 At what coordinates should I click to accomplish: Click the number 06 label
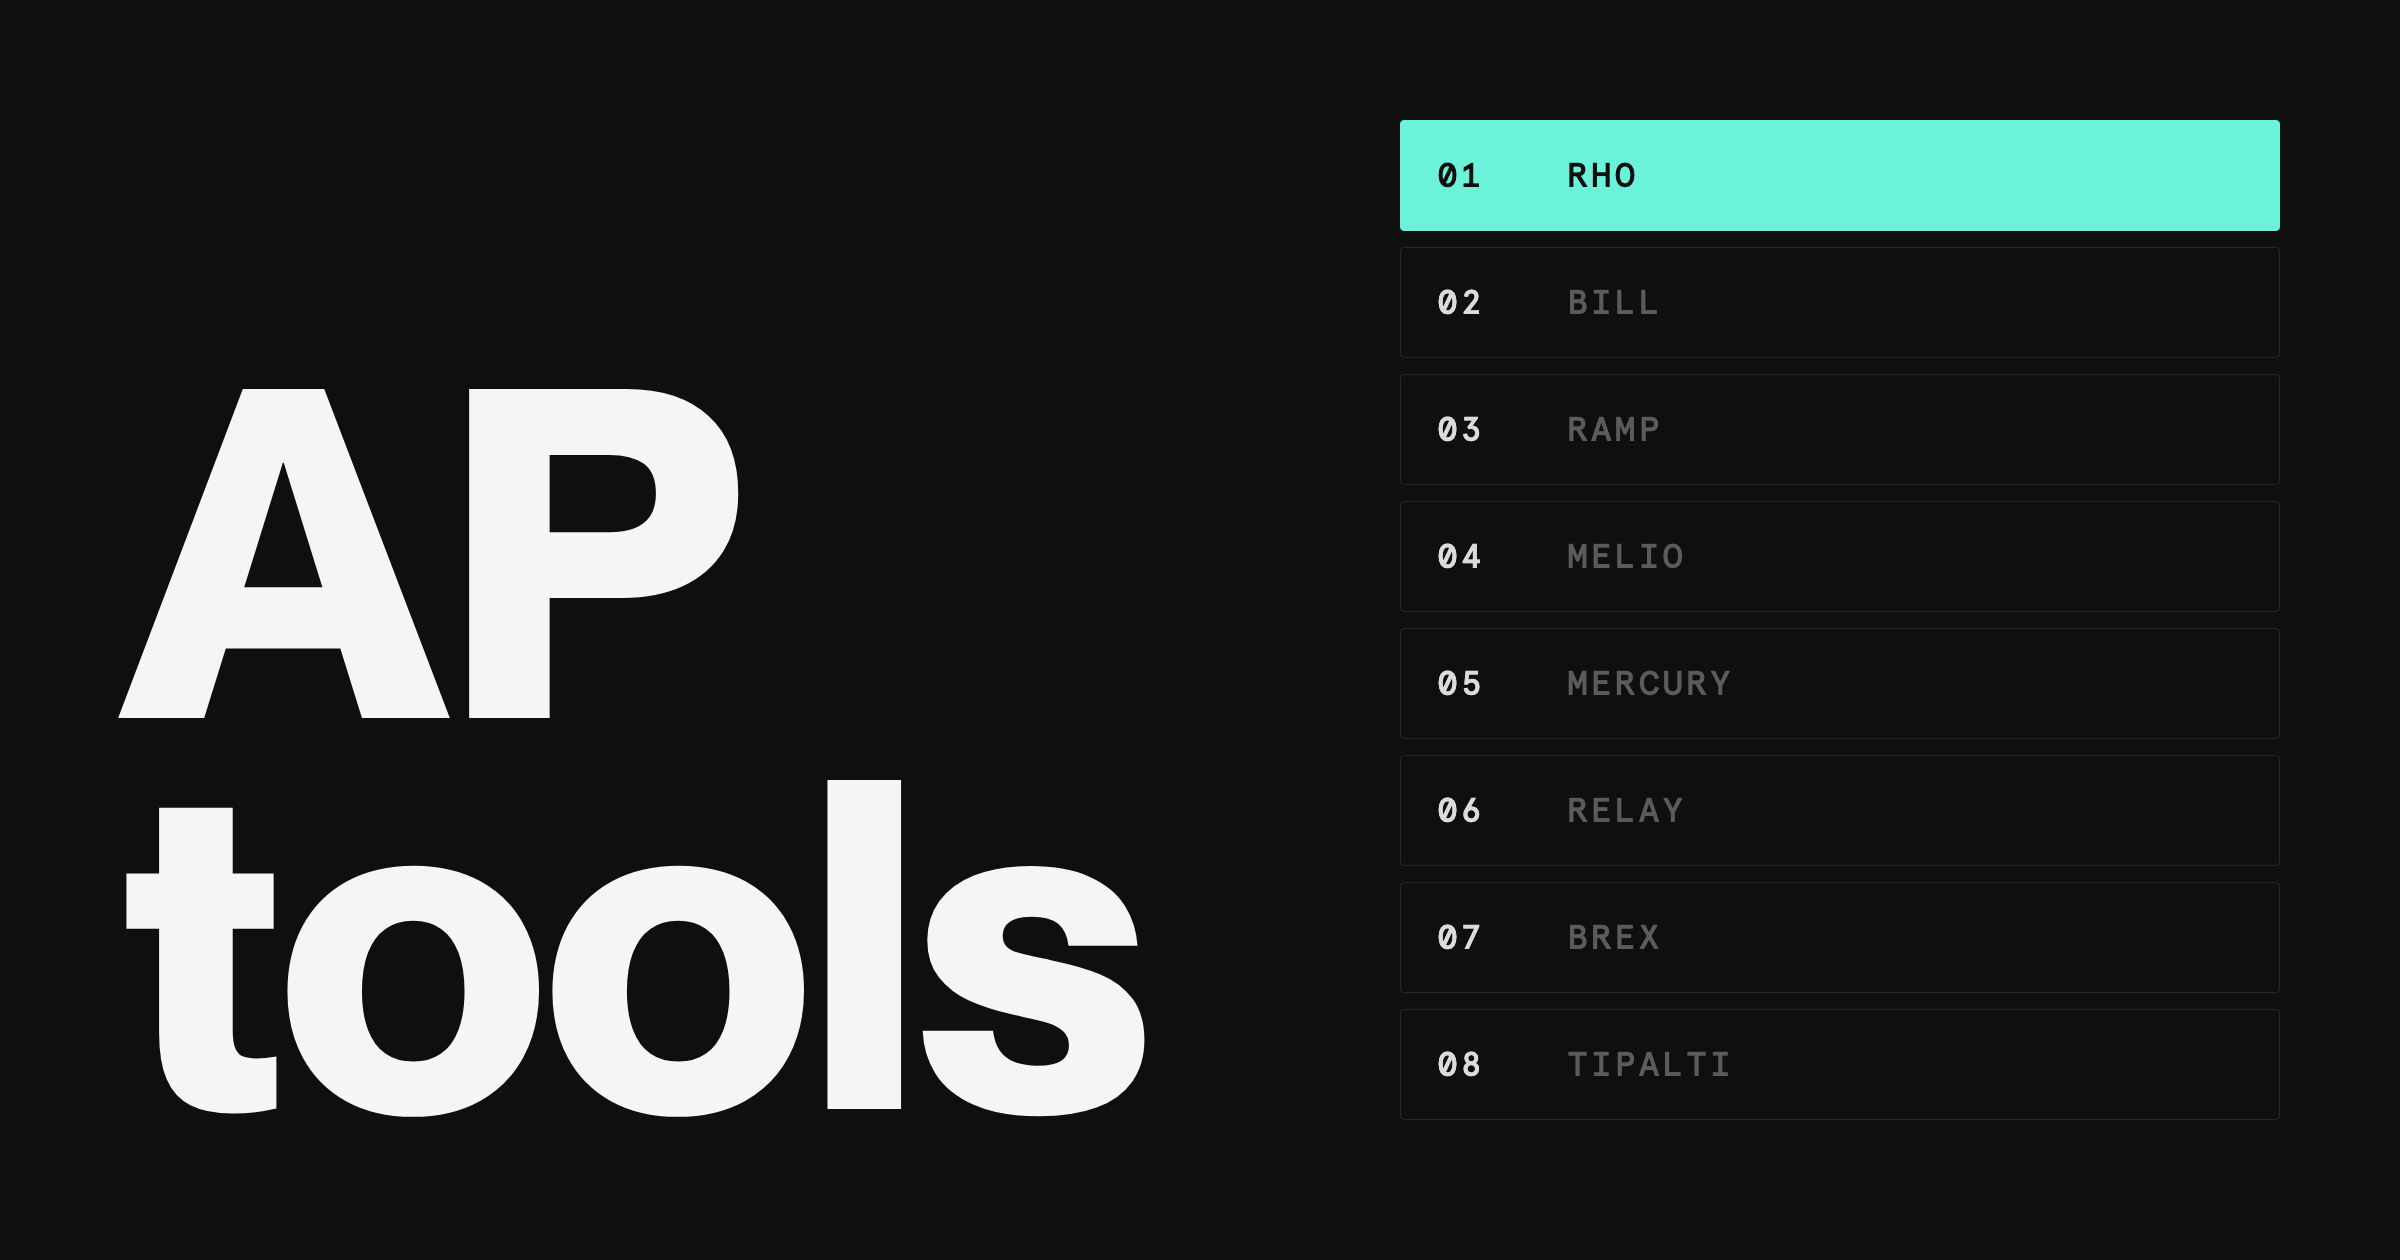tap(1459, 811)
